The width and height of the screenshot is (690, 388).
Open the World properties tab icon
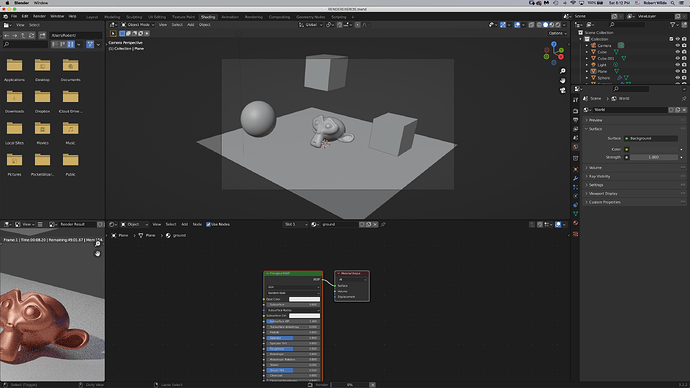click(x=576, y=147)
